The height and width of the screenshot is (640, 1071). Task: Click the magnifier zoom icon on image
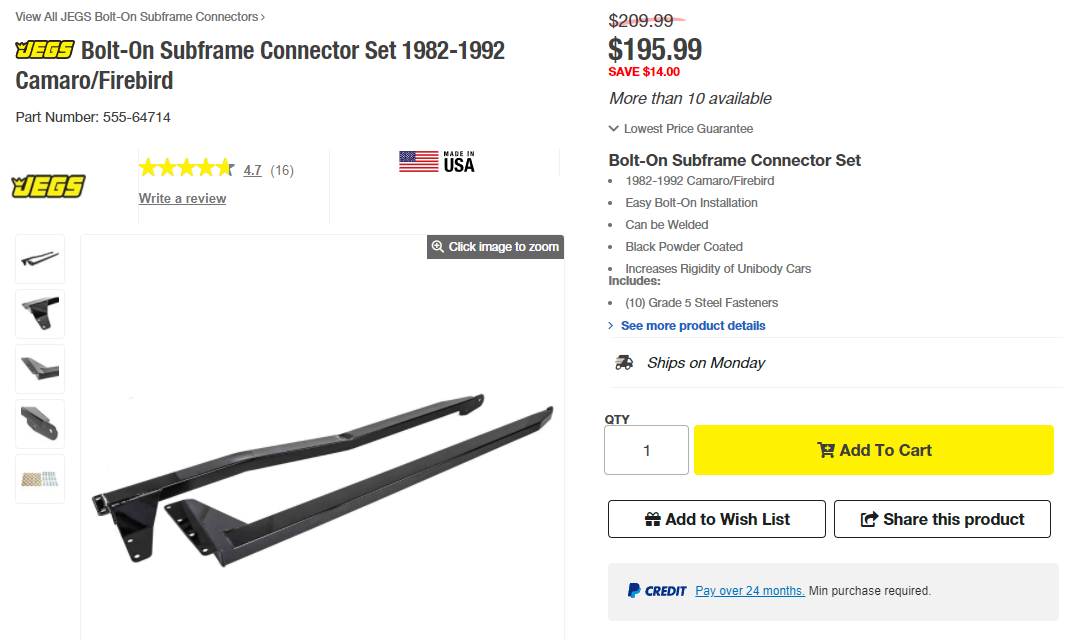pyautogui.click(x=437, y=247)
